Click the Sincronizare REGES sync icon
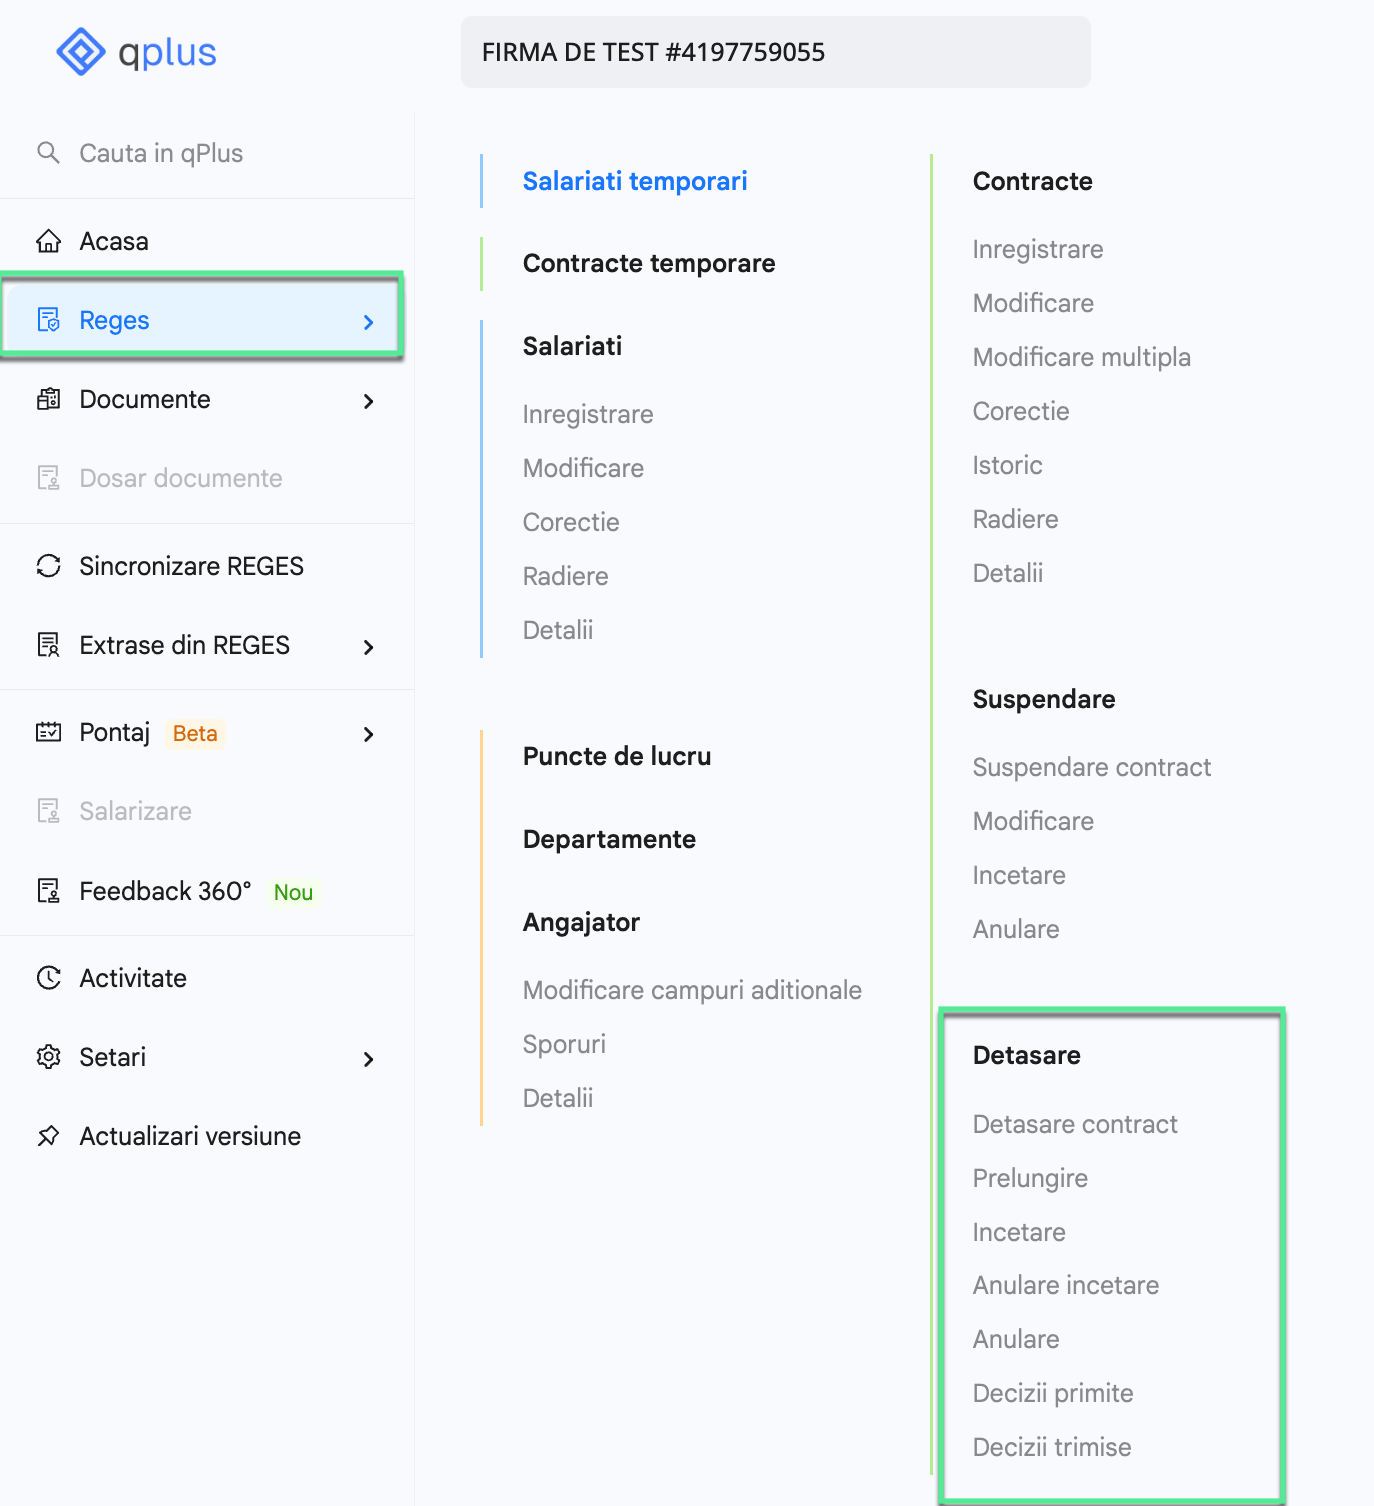 (x=48, y=566)
